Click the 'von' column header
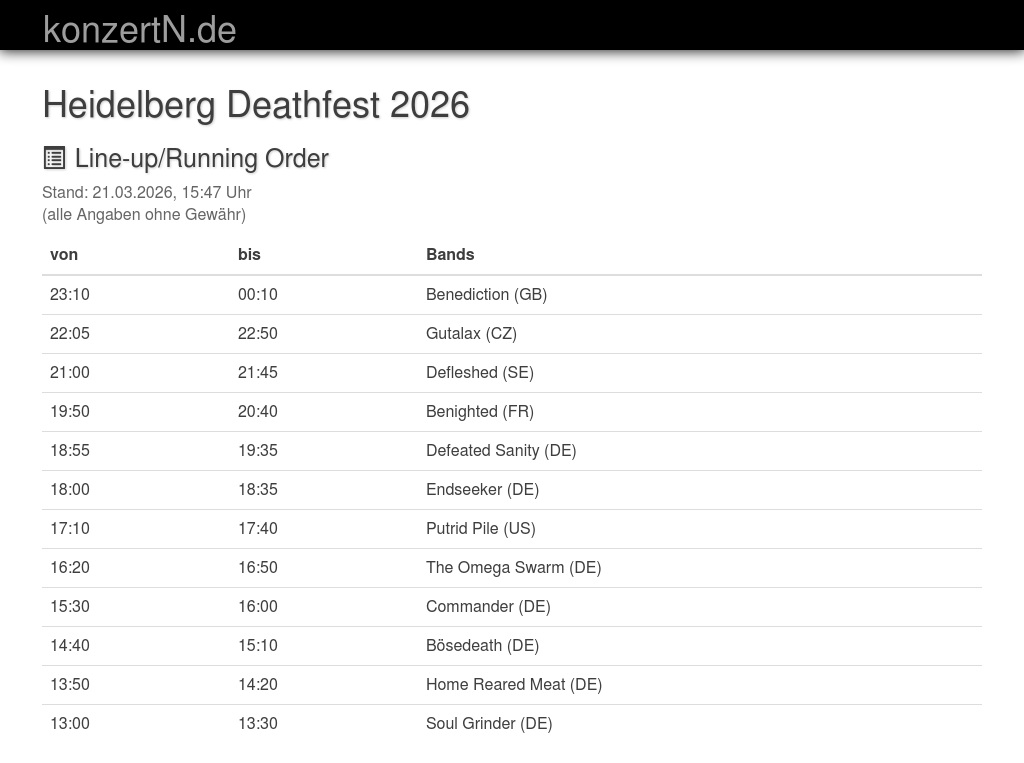Image resolution: width=1024 pixels, height=763 pixels. click(64, 254)
